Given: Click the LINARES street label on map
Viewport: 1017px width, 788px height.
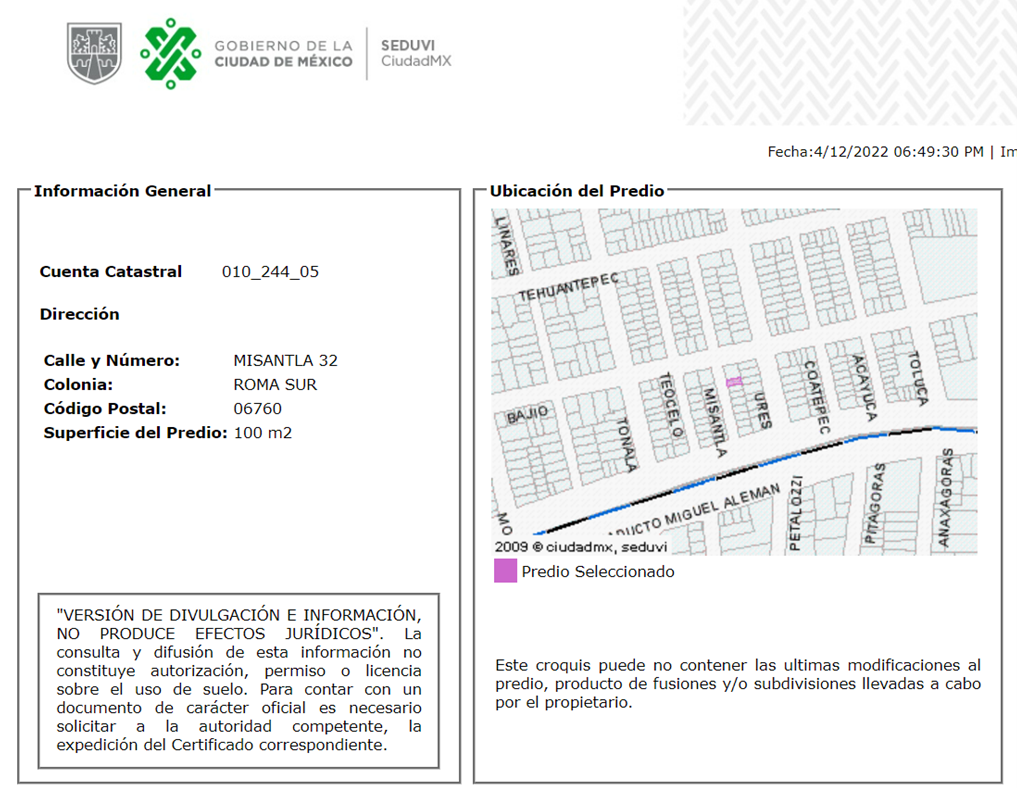Looking at the screenshot, I should pyautogui.click(x=507, y=245).
